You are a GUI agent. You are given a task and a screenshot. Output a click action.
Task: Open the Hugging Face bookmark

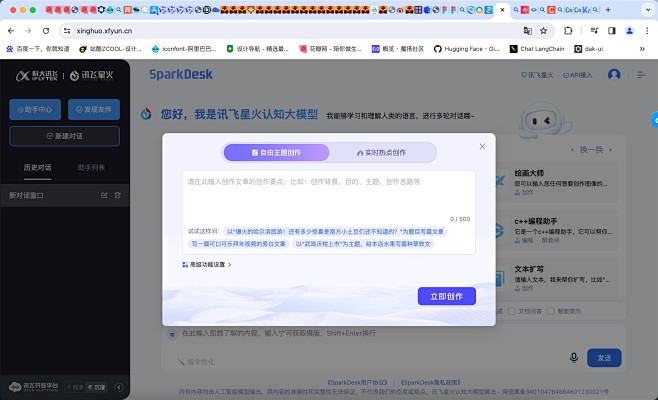[467, 49]
